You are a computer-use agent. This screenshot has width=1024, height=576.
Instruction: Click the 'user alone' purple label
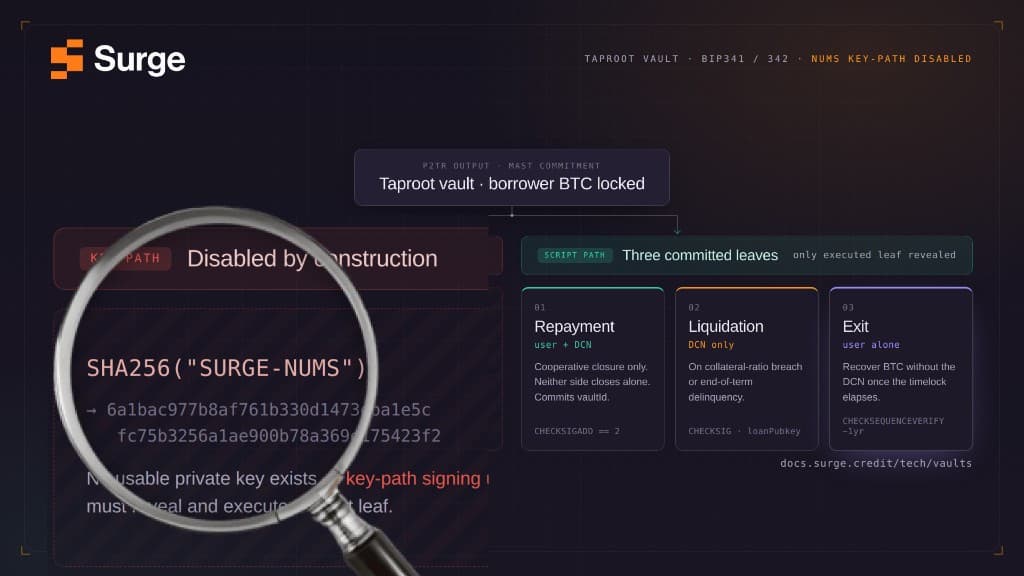click(x=871, y=345)
